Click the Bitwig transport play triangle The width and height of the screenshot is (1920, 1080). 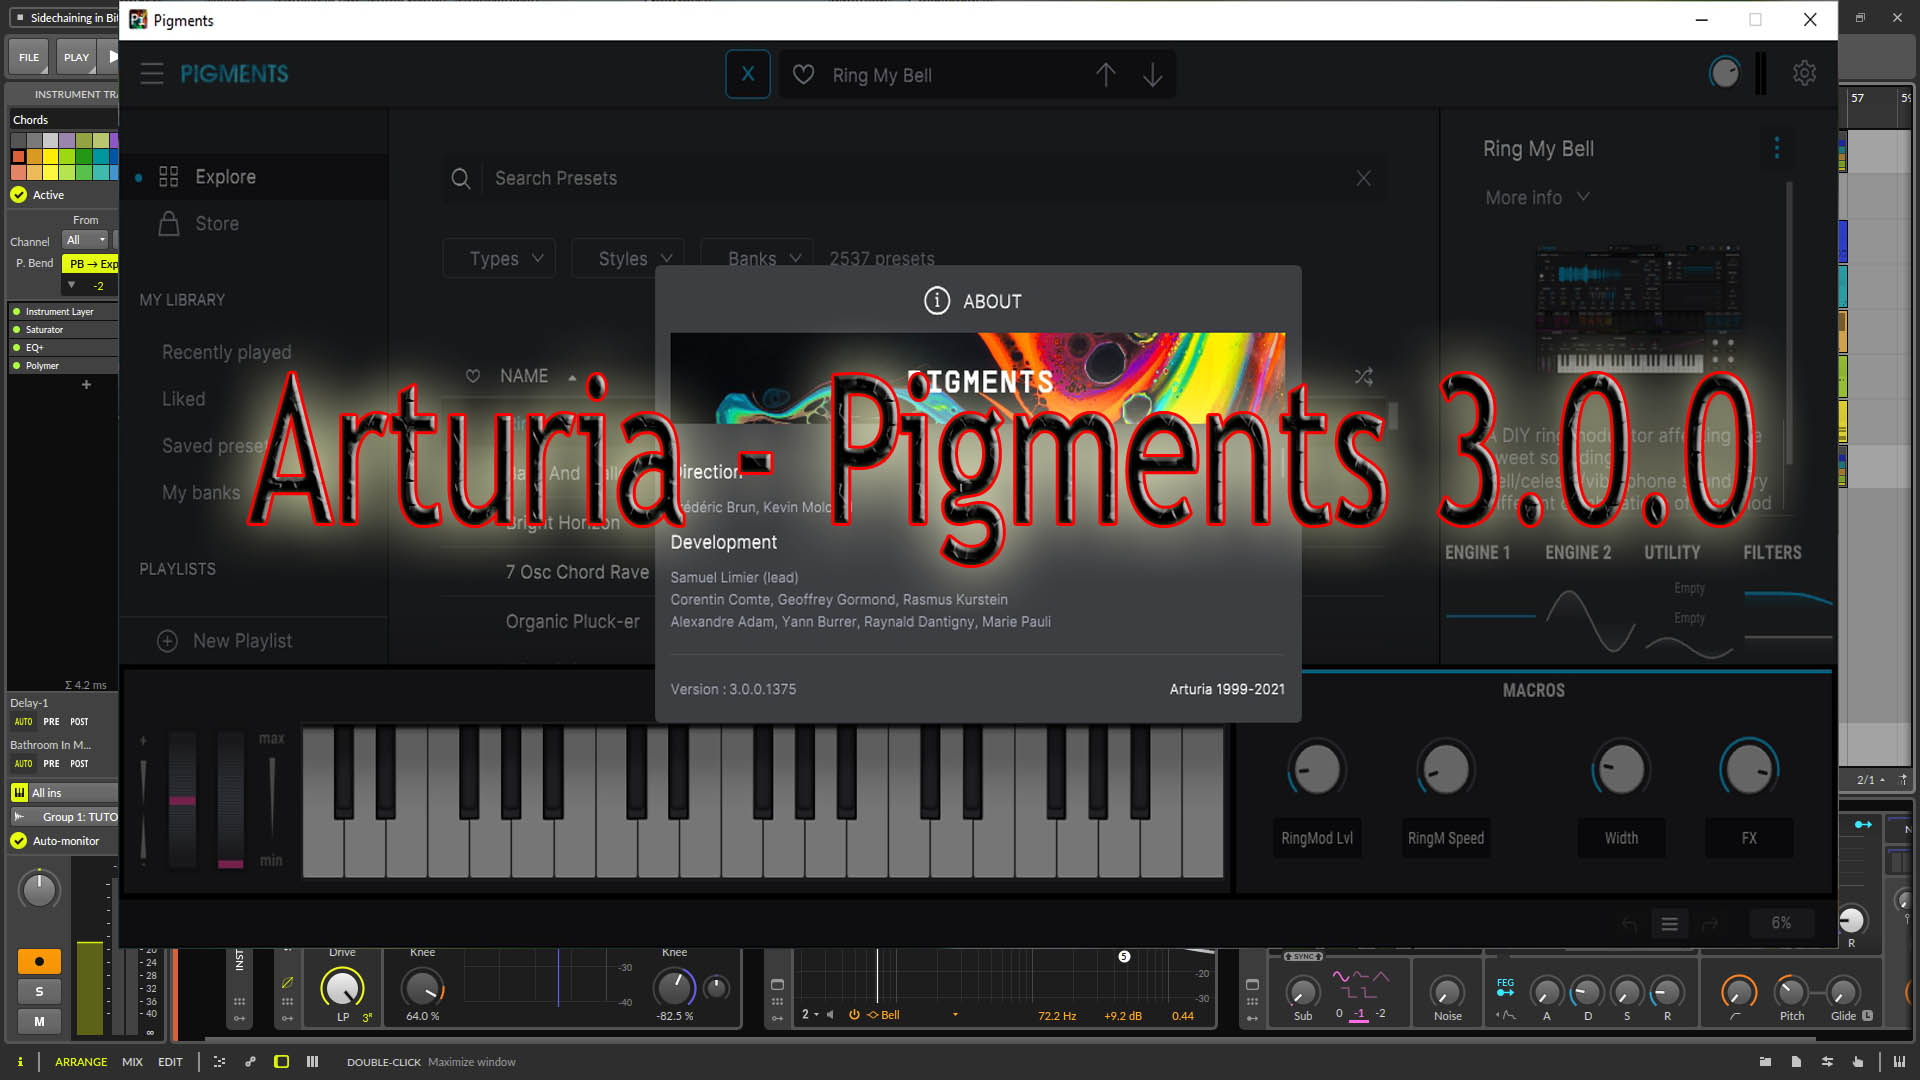(113, 57)
